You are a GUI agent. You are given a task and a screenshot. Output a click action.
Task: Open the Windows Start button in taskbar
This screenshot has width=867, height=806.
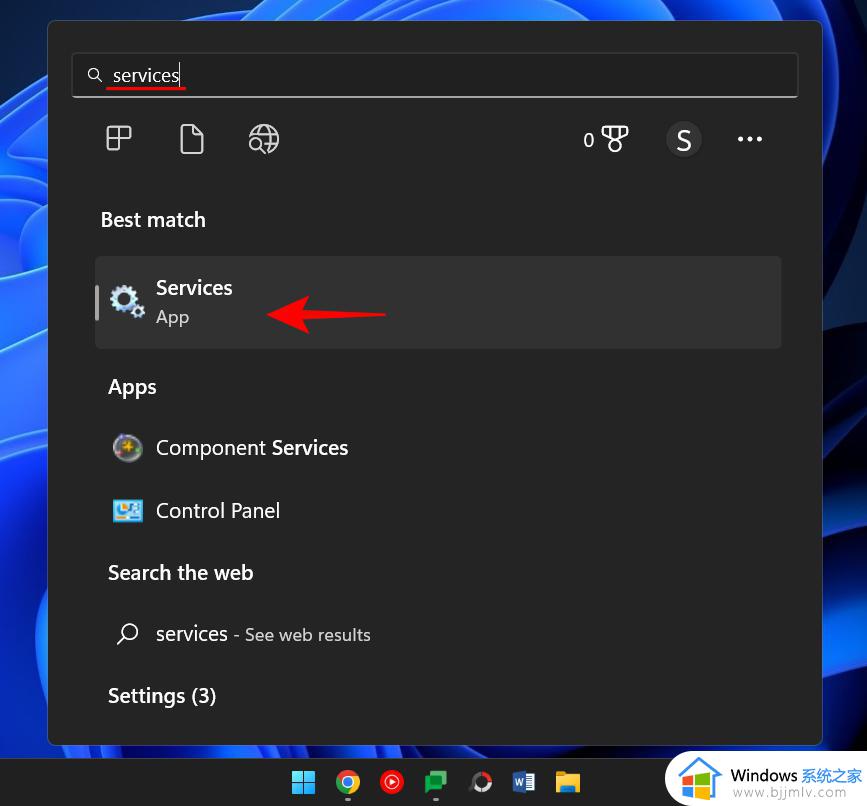304,782
